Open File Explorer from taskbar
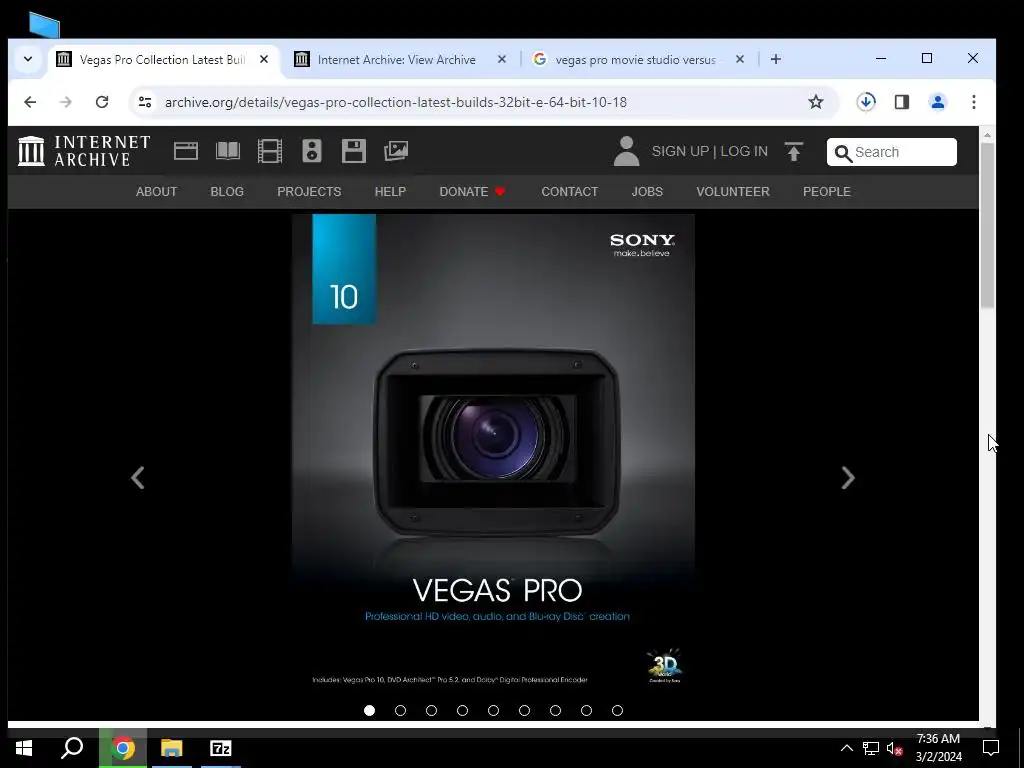The height and width of the screenshot is (768, 1024). [x=172, y=748]
